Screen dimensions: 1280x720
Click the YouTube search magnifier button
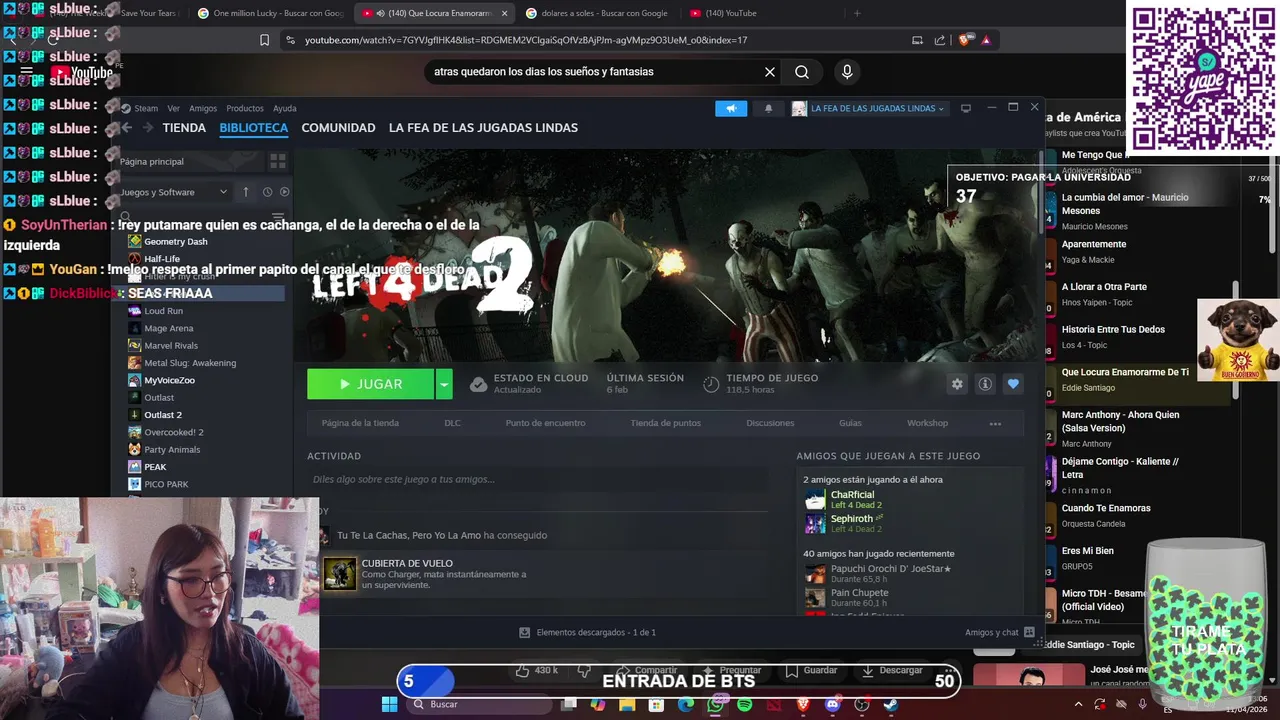(802, 72)
